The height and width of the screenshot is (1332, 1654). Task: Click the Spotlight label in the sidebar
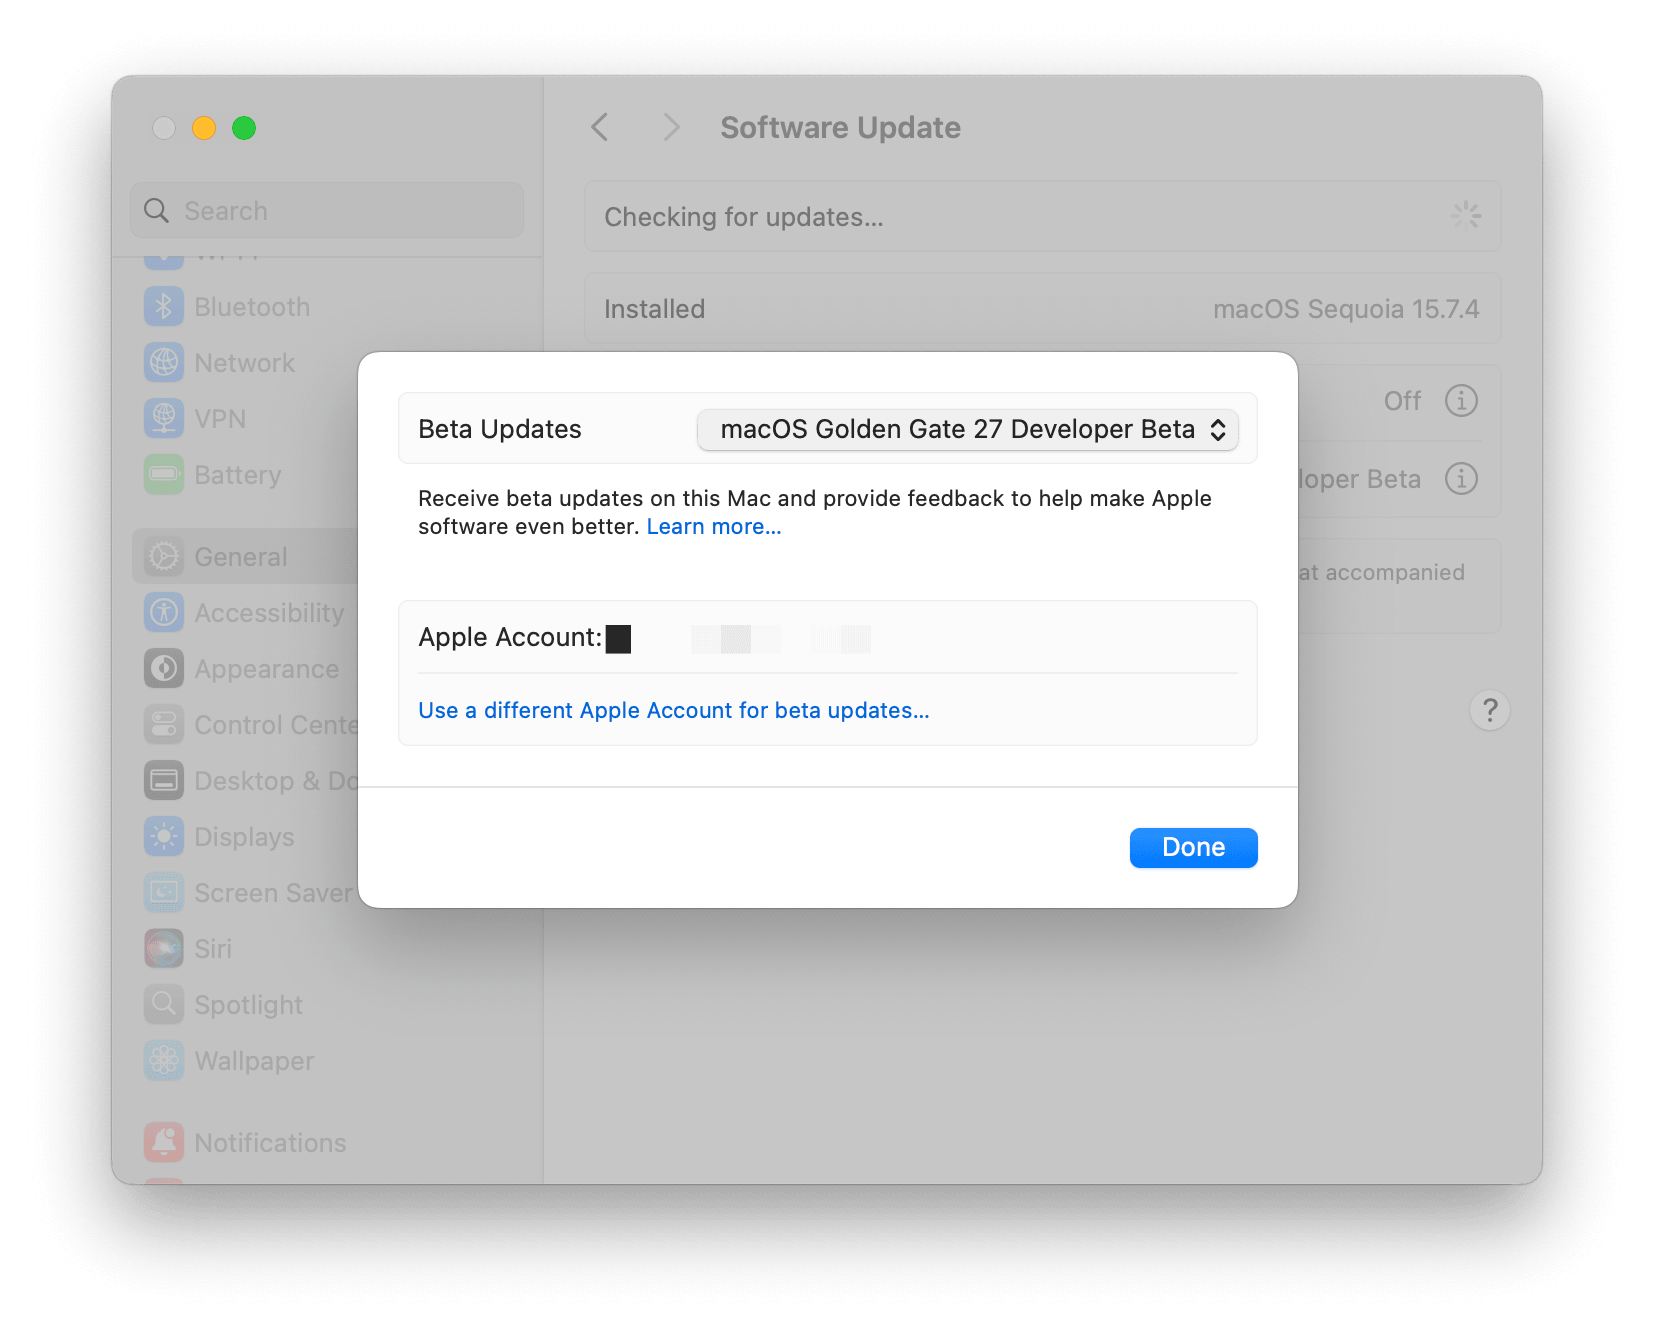pyautogui.click(x=248, y=1005)
